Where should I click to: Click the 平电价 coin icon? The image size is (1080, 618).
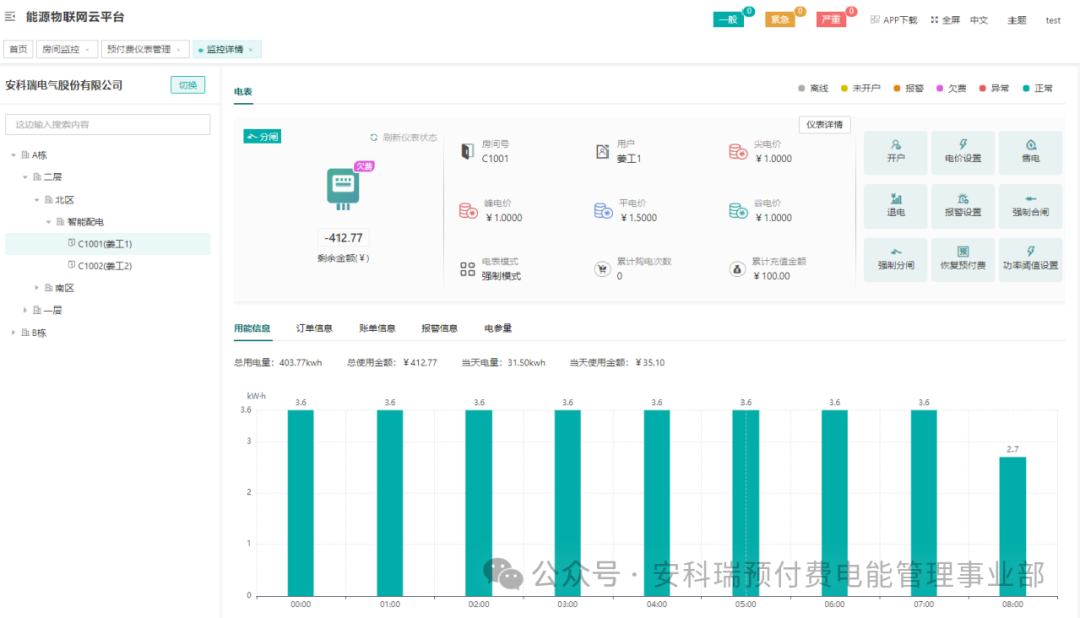[603, 210]
